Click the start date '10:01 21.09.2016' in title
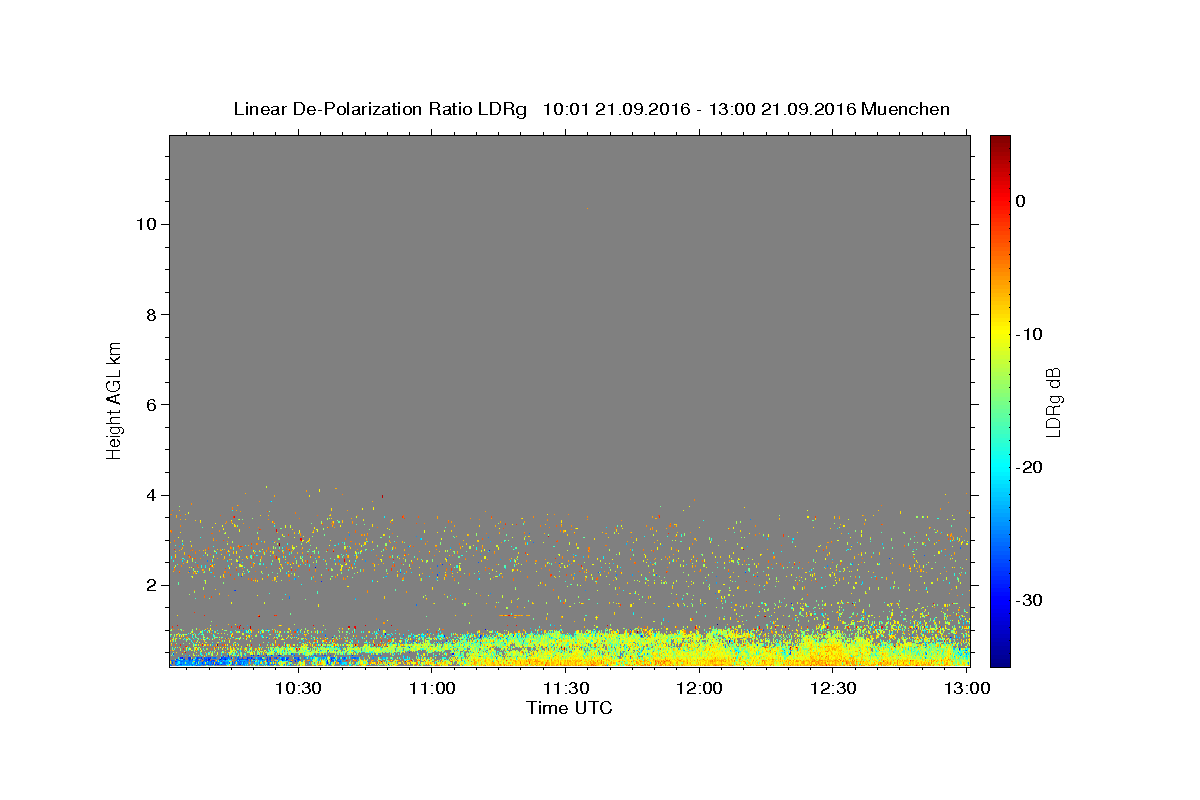This screenshot has height=800, width=1200. [x=616, y=109]
